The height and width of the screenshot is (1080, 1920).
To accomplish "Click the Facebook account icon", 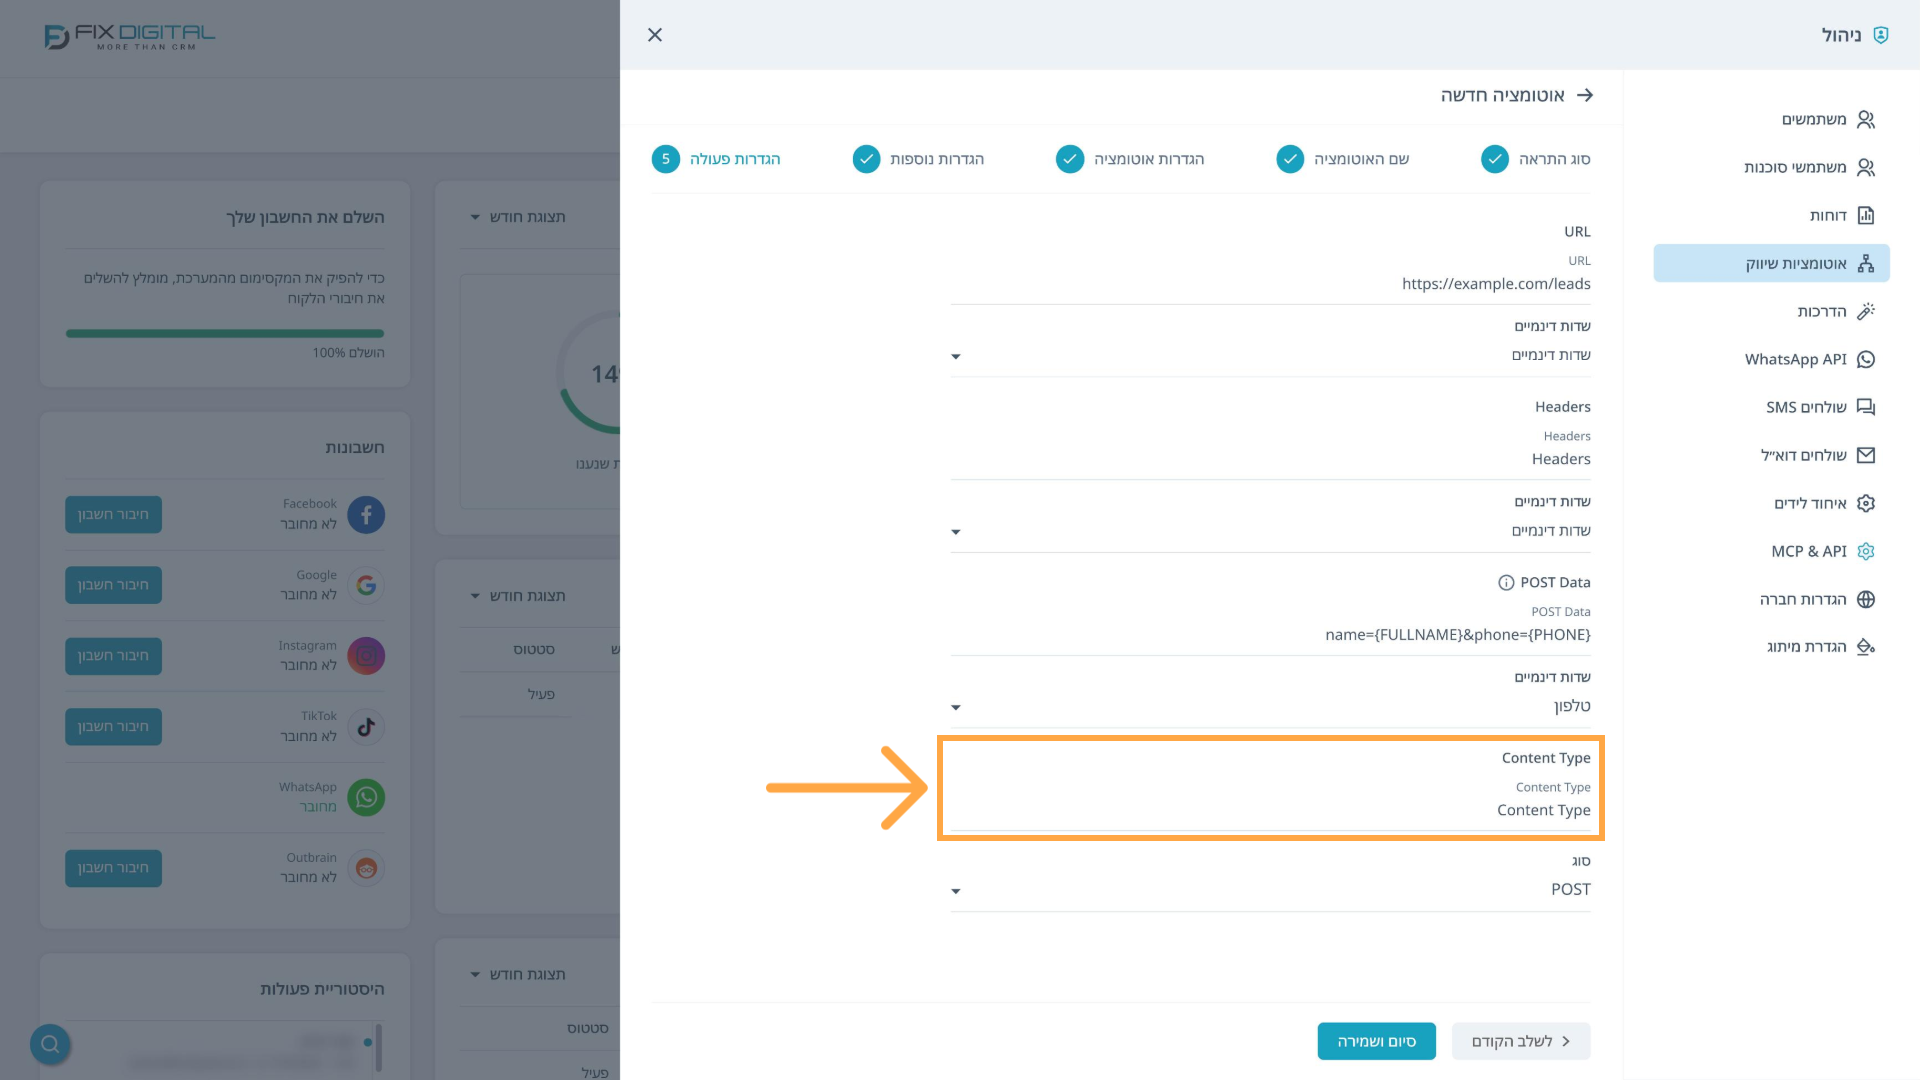I will (366, 515).
